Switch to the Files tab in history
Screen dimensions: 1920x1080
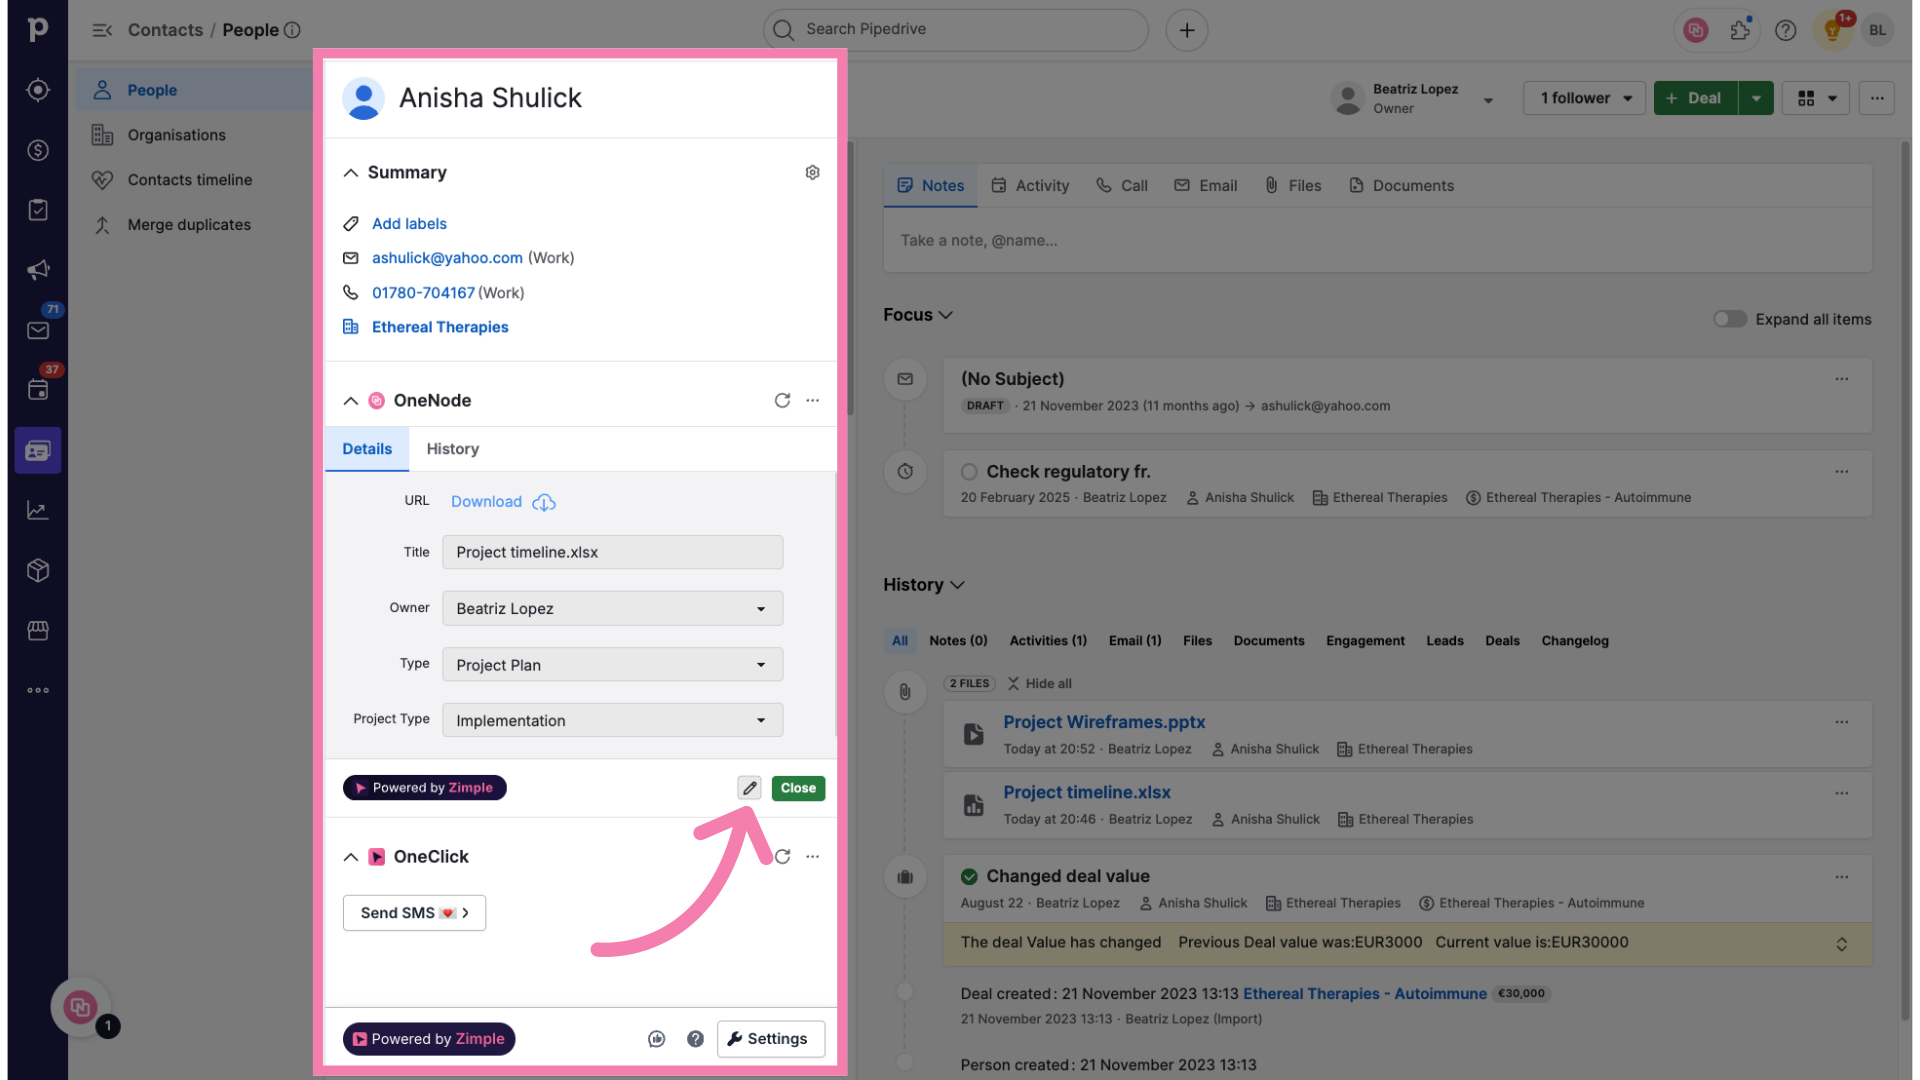point(1196,640)
